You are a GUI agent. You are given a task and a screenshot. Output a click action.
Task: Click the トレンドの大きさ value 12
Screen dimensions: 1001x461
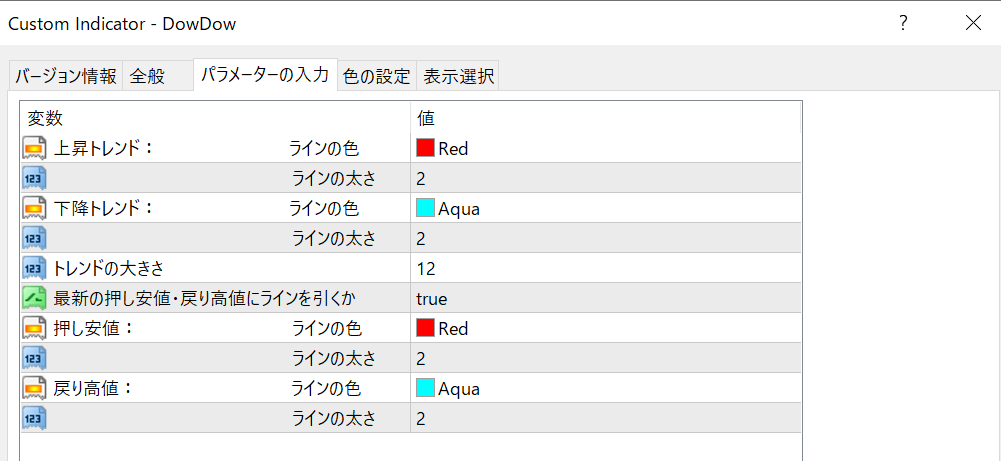click(428, 268)
